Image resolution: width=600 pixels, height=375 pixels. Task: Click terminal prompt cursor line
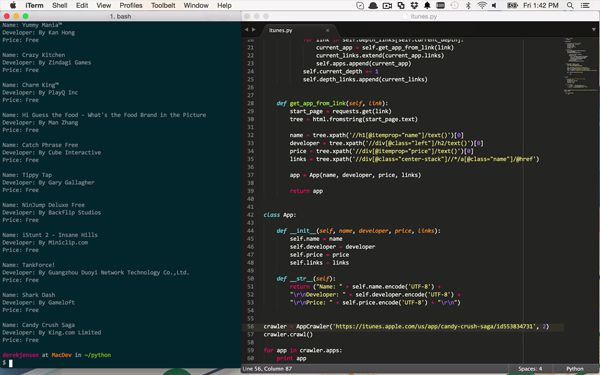click(x=10, y=363)
